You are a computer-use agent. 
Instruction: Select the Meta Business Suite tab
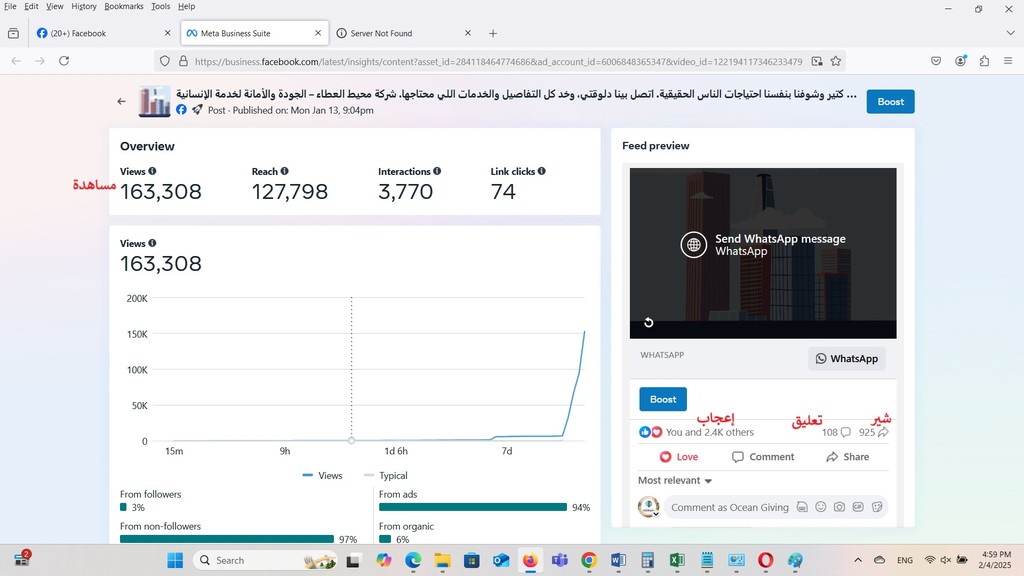[x=254, y=33]
